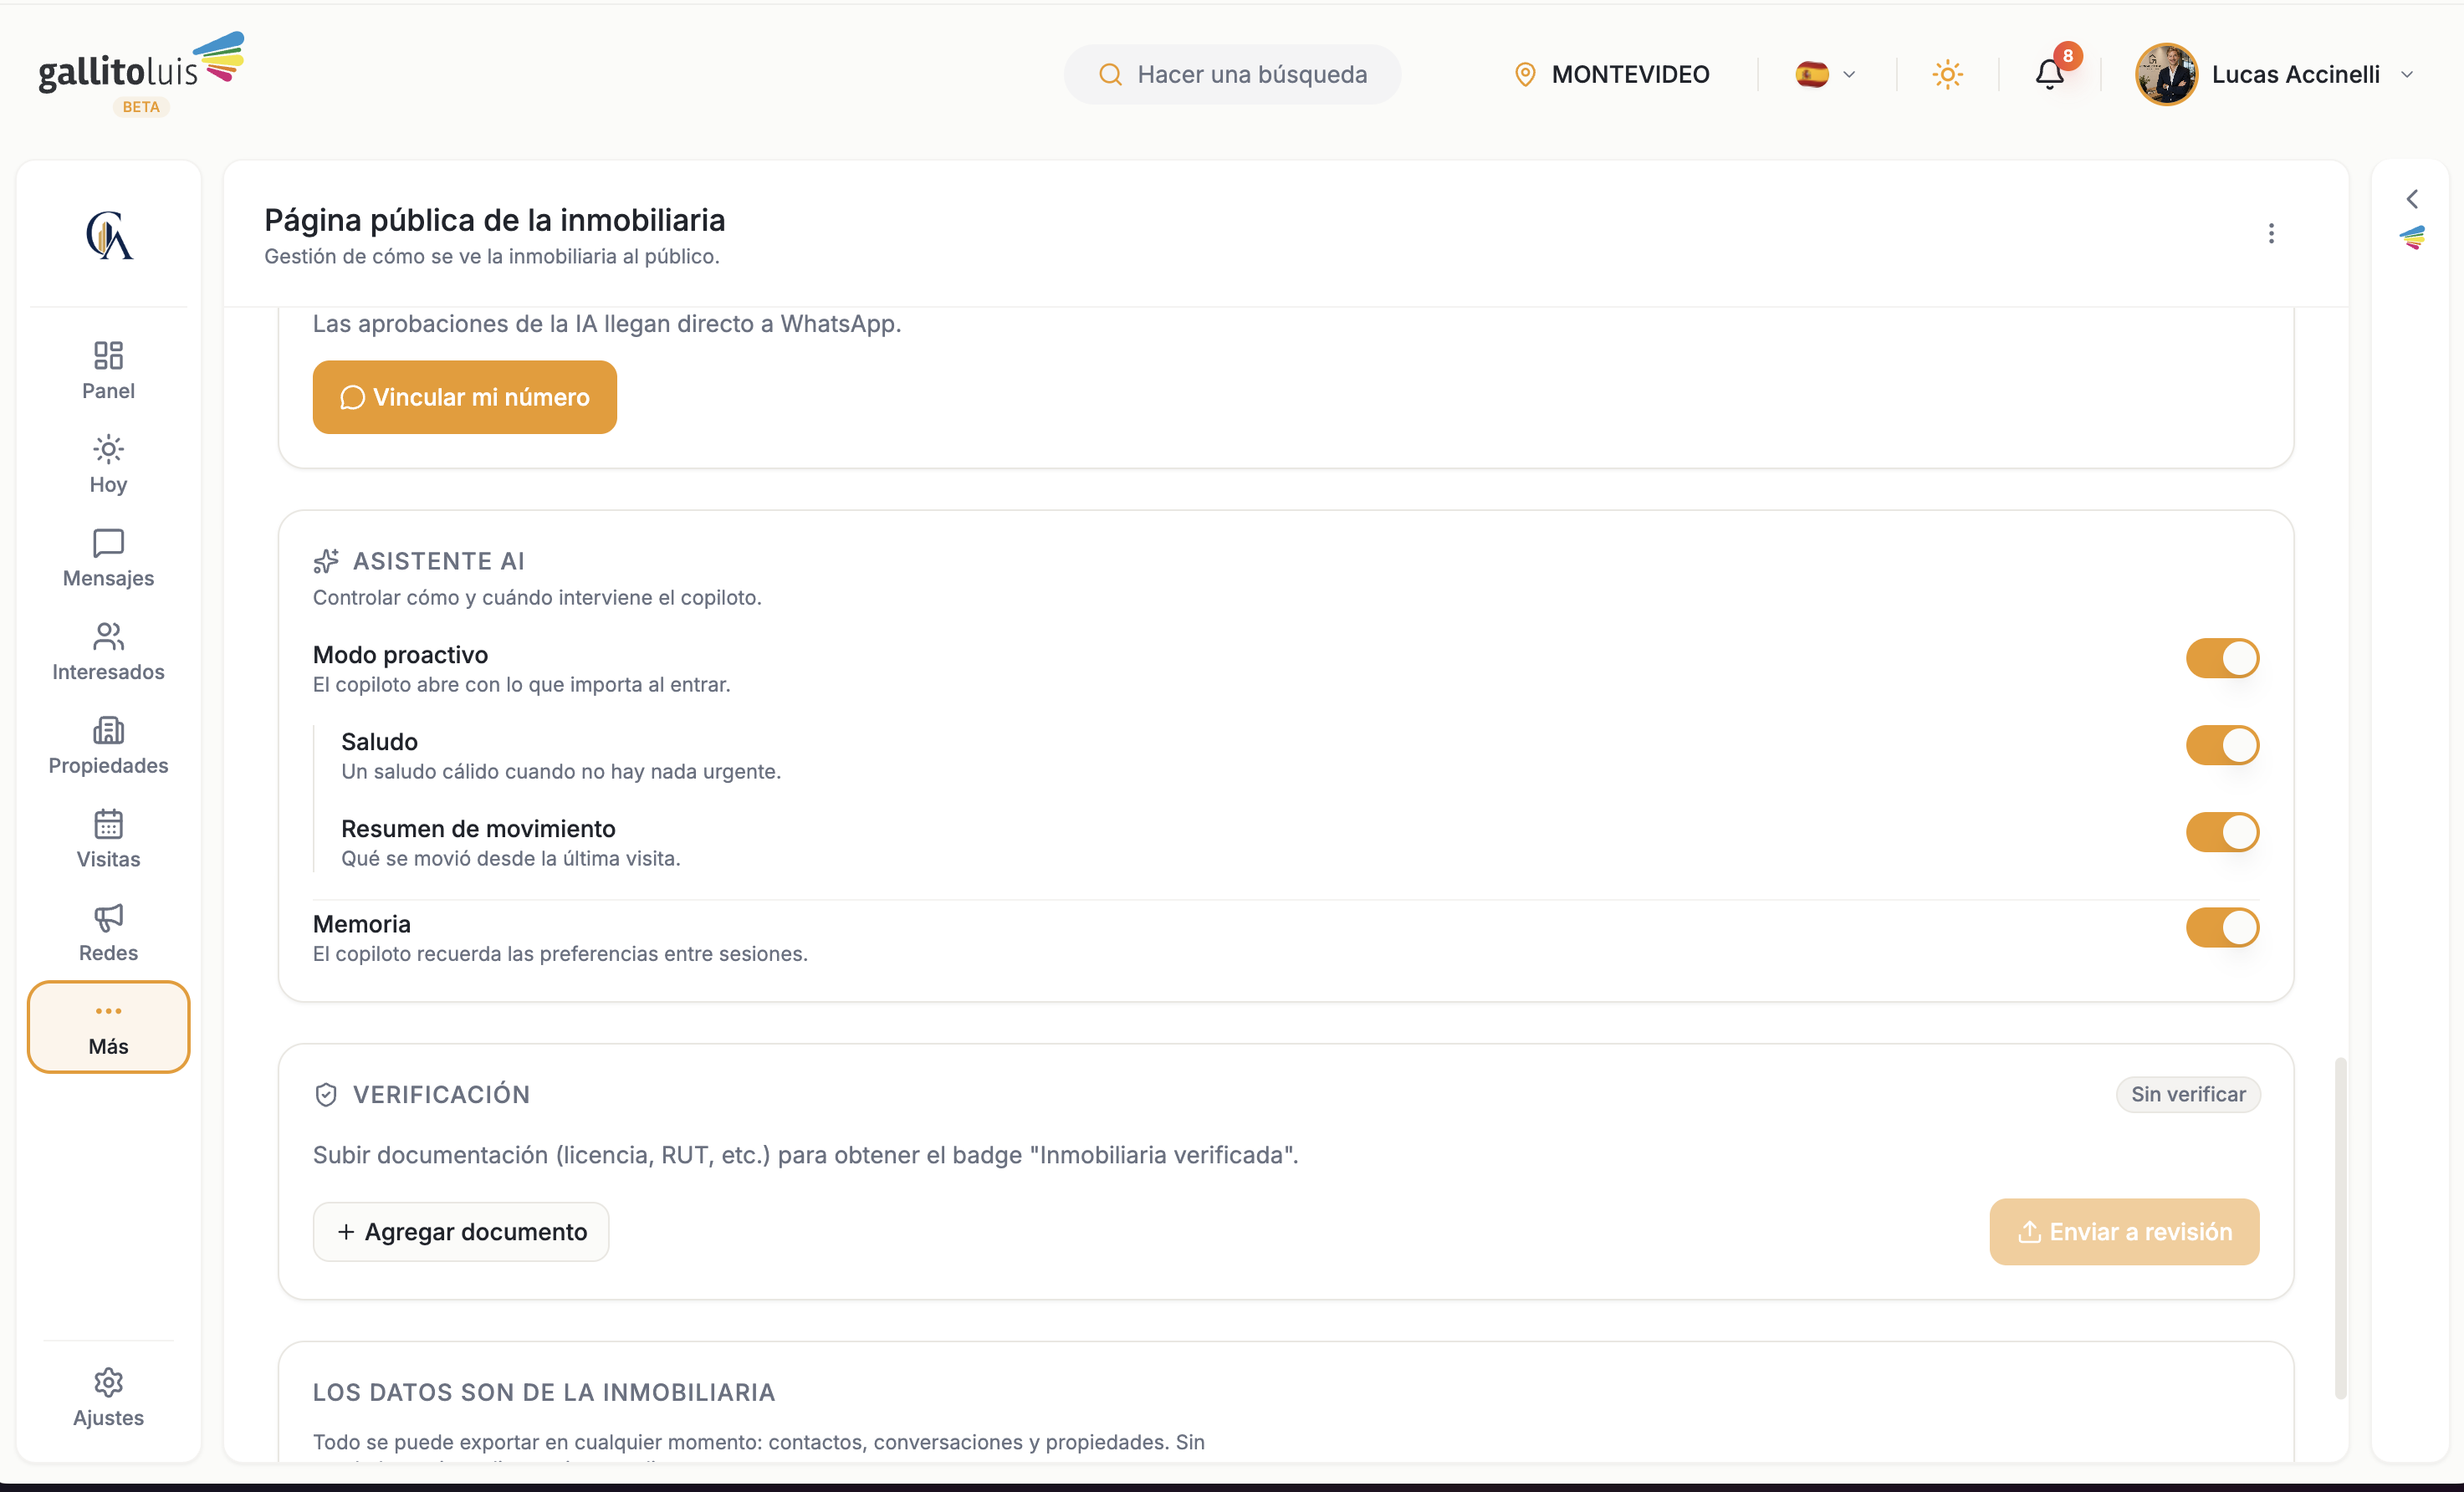The image size is (2464, 1492).
Task: Open the language flag dropdown
Action: [x=1825, y=74]
